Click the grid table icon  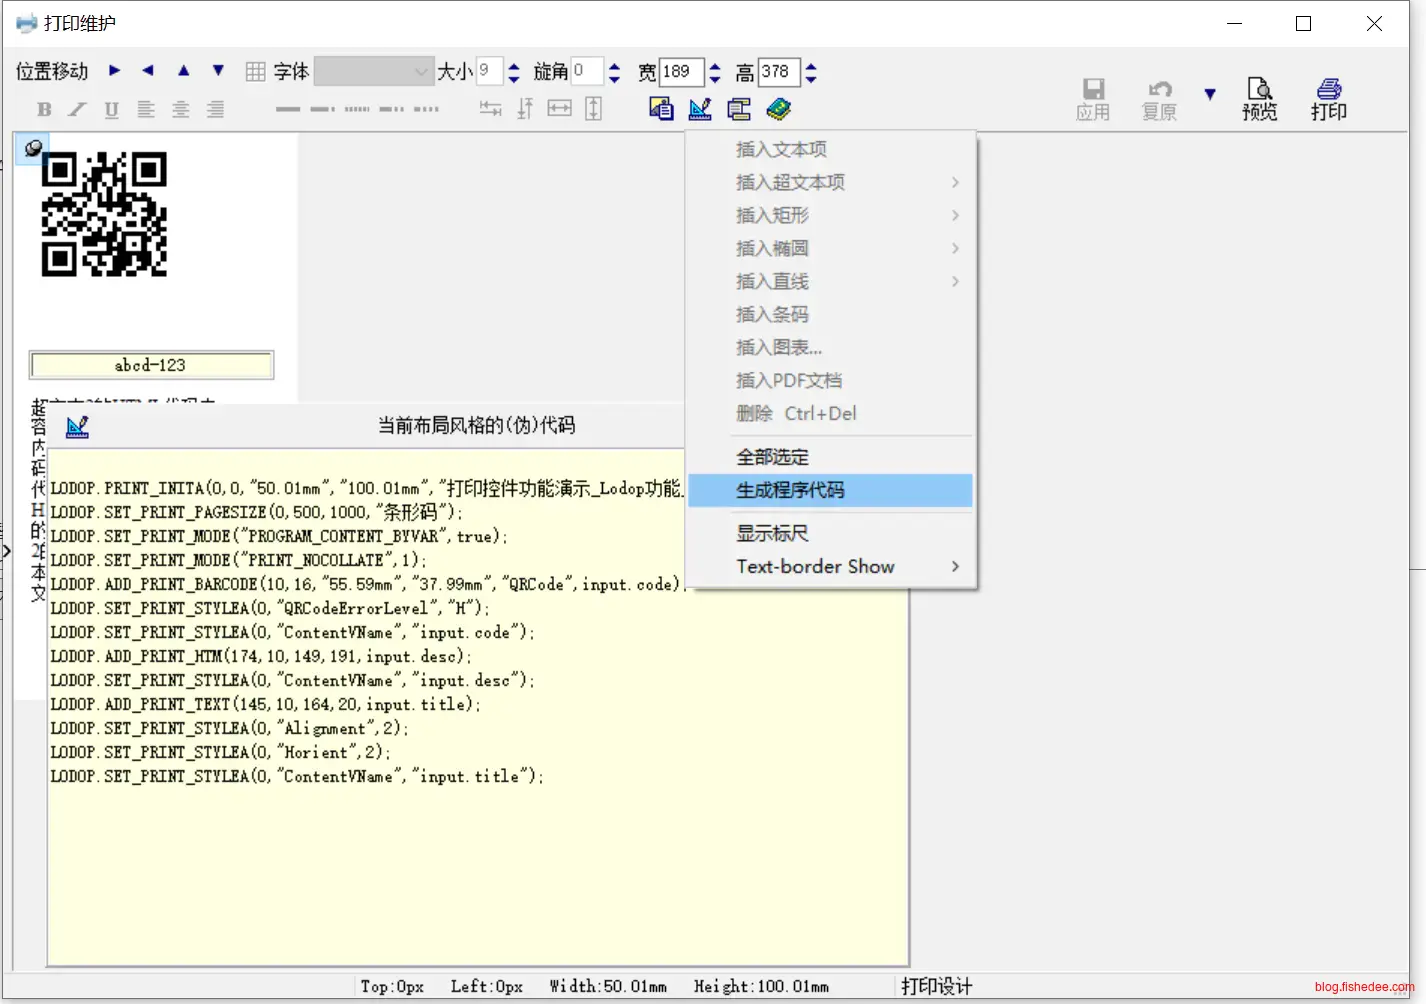255,71
